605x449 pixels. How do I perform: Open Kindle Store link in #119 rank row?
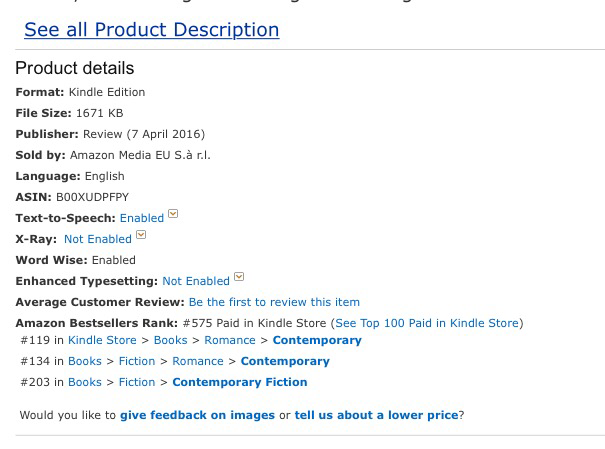click(102, 340)
